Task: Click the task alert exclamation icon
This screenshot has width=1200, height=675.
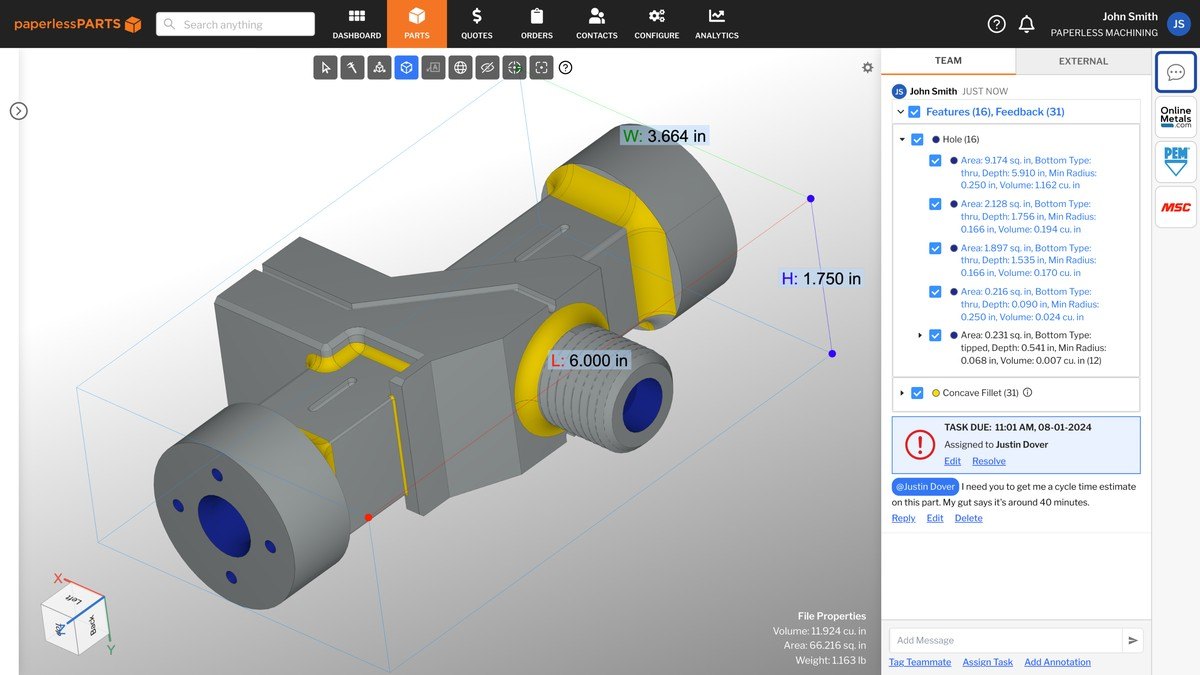Action: (920, 444)
